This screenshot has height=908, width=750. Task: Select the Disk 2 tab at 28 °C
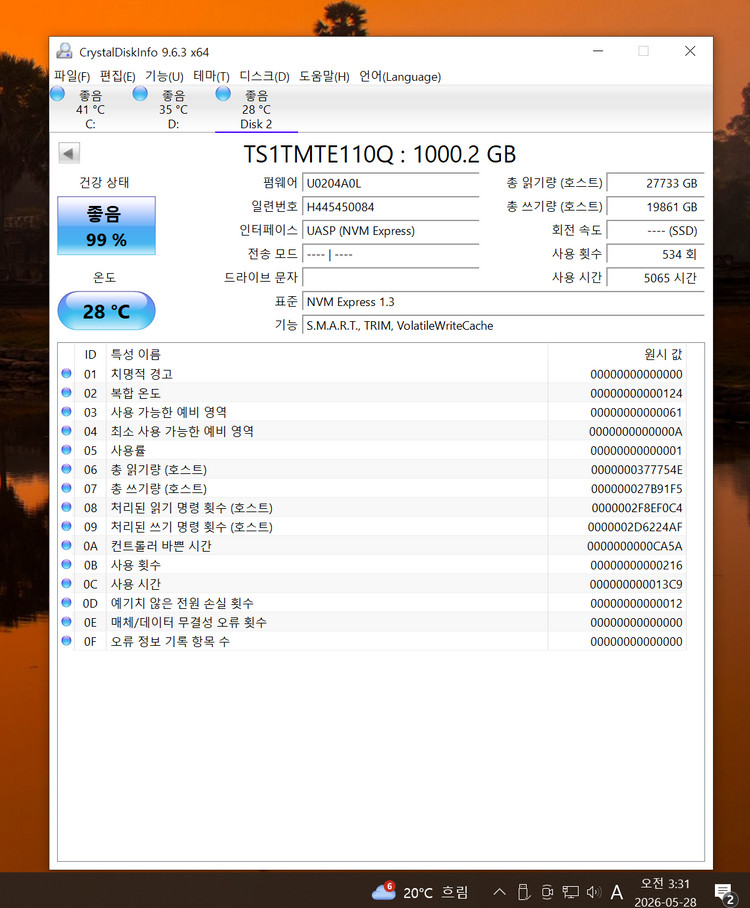256,109
